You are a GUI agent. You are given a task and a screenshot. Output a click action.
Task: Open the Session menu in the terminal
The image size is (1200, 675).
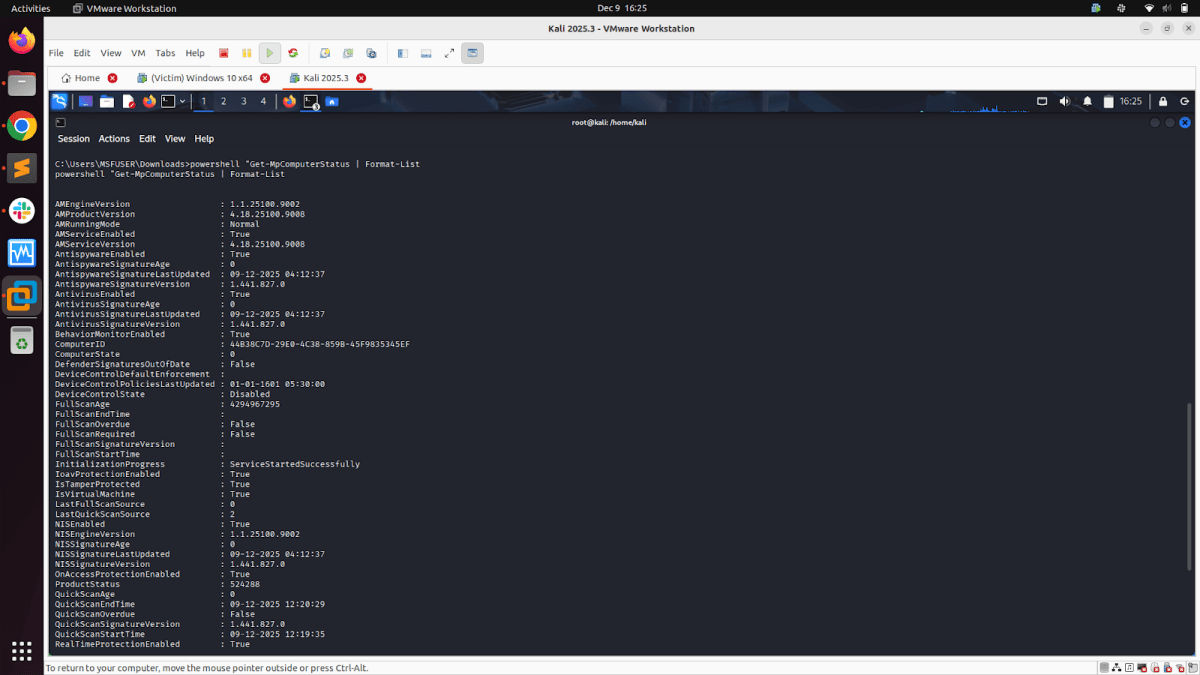point(73,138)
